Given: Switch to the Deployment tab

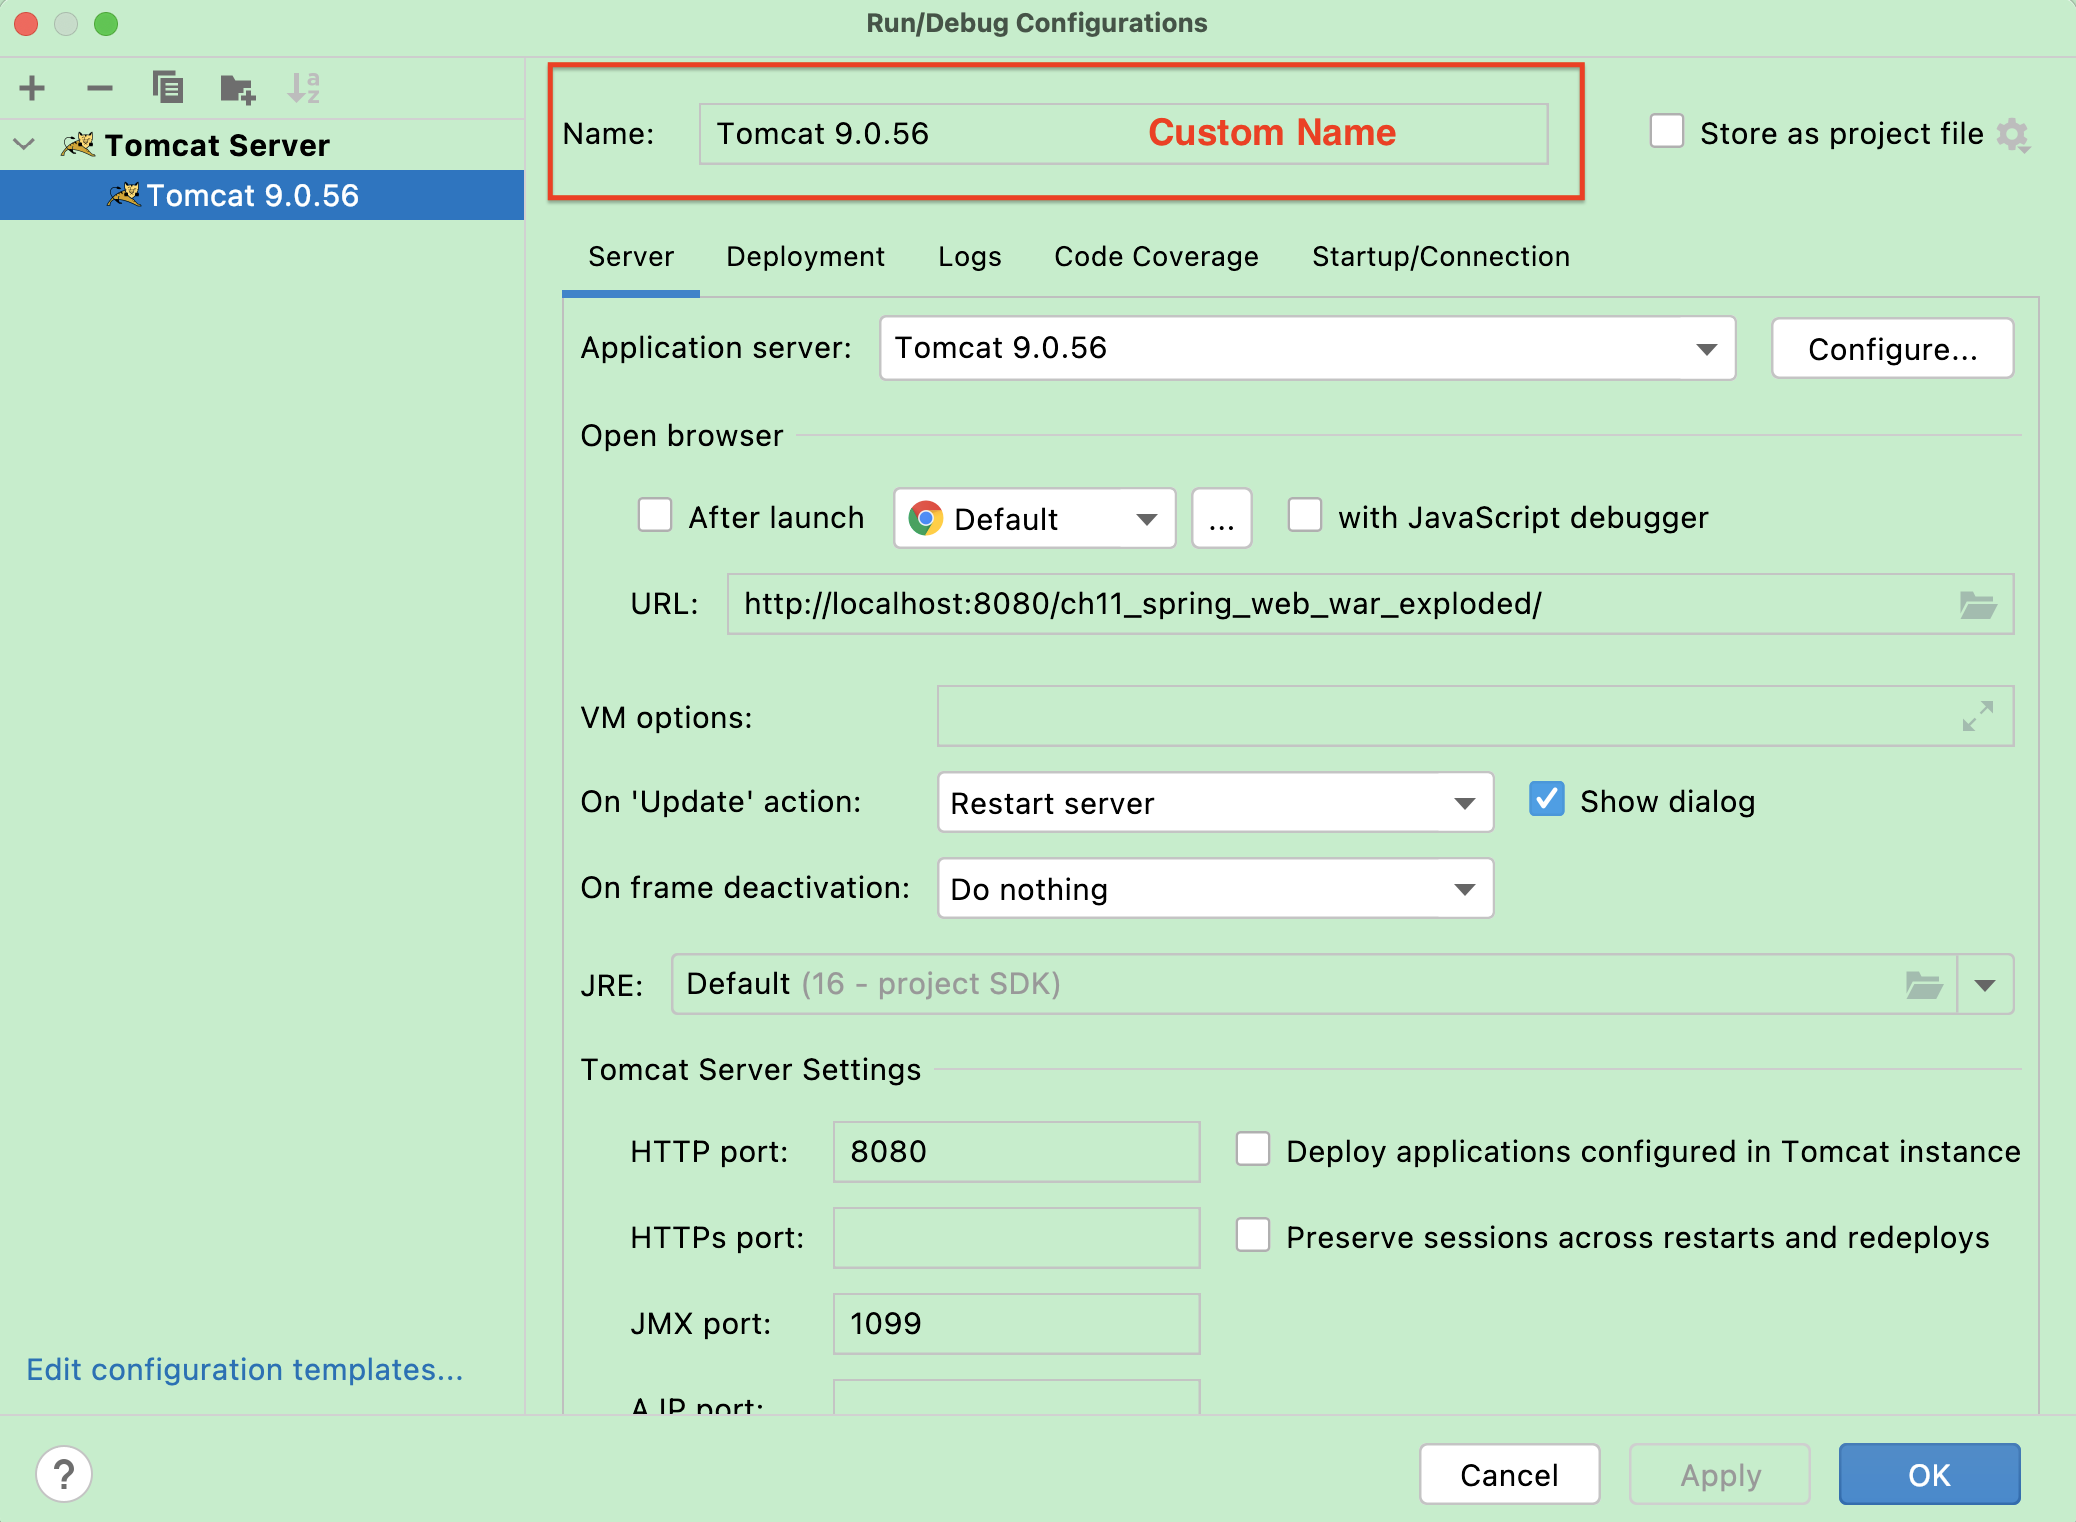Looking at the screenshot, I should point(805,257).
